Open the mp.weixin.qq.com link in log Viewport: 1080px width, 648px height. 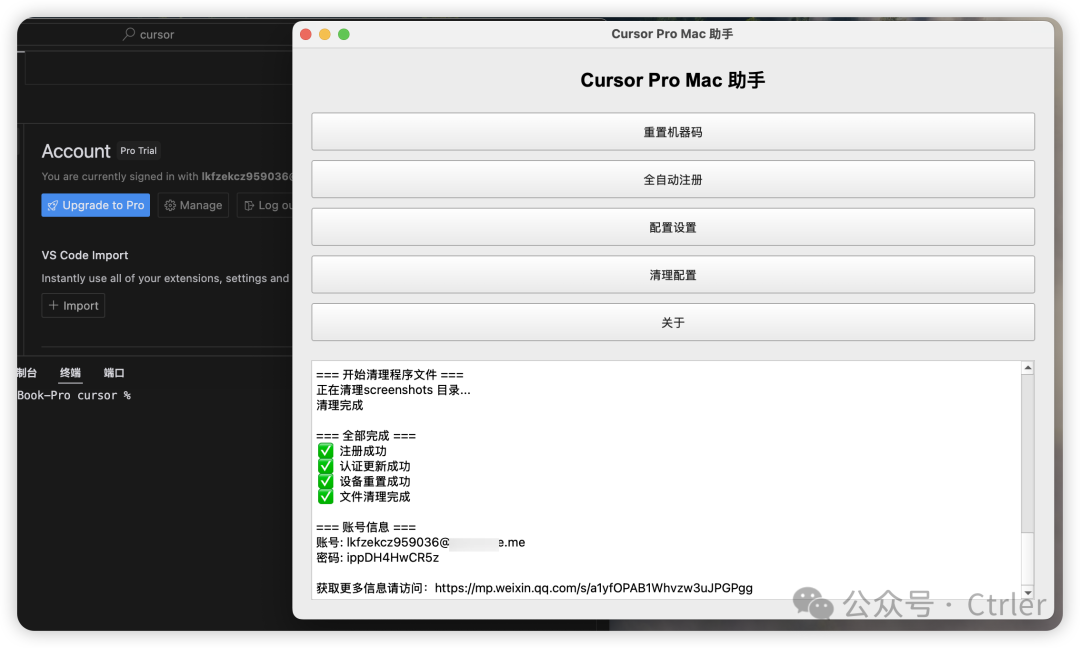point(593,588)
